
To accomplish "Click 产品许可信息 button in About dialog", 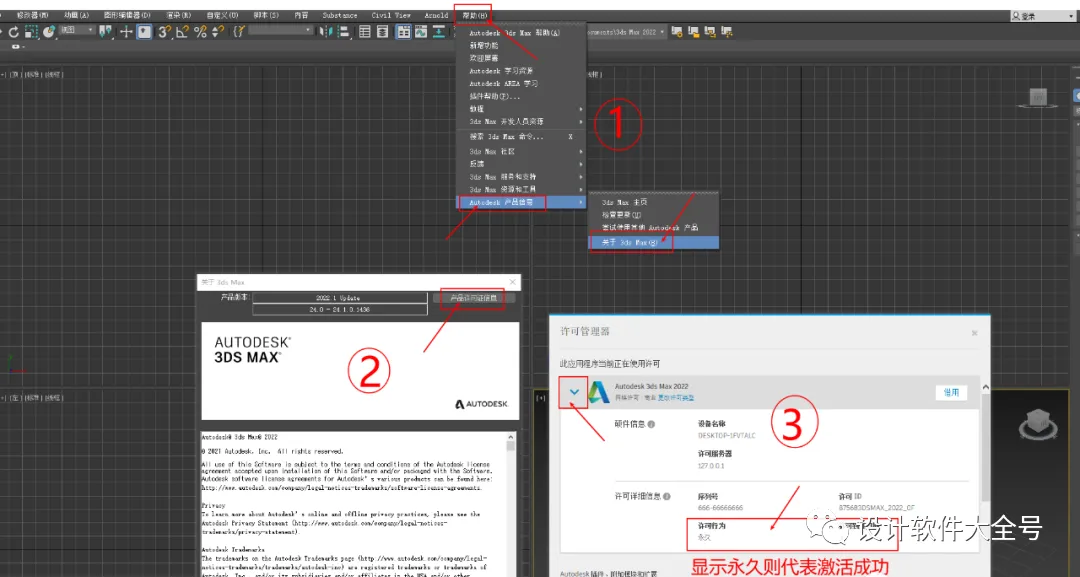I will click(473, 298).
